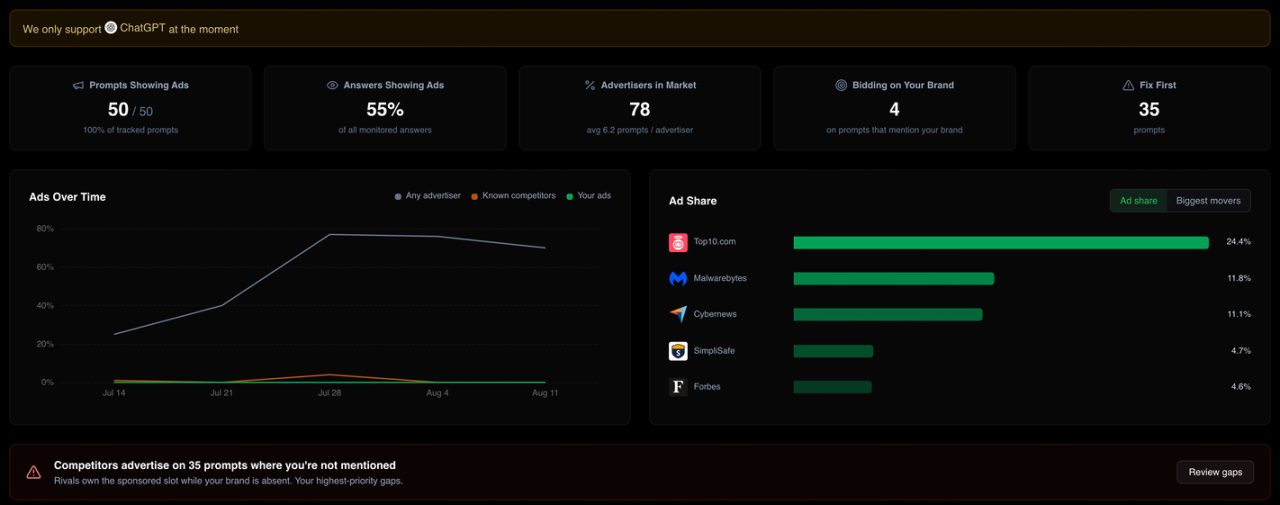Viewport: 1280px width, 505px height.
Task: Click the 11.1% share value for Cybernews
Action: tap(1239, 314)
